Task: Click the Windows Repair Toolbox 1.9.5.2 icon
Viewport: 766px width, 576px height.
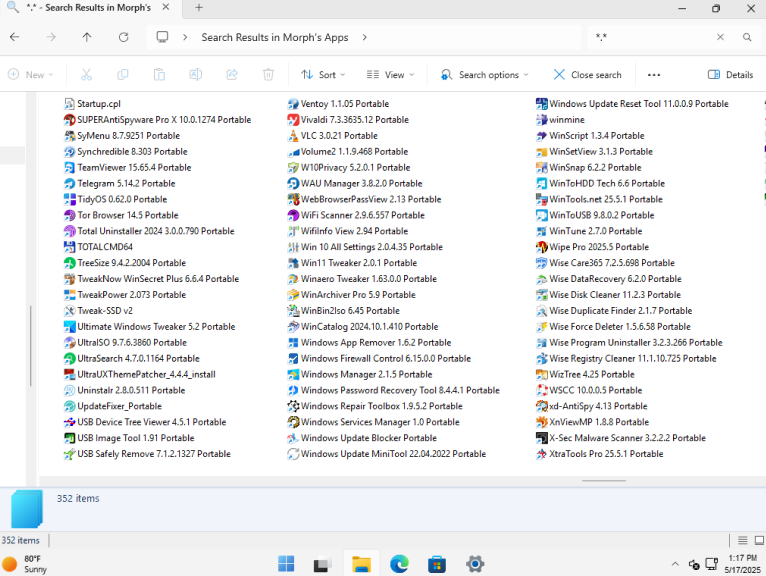Action: click(x=293, y=406)
